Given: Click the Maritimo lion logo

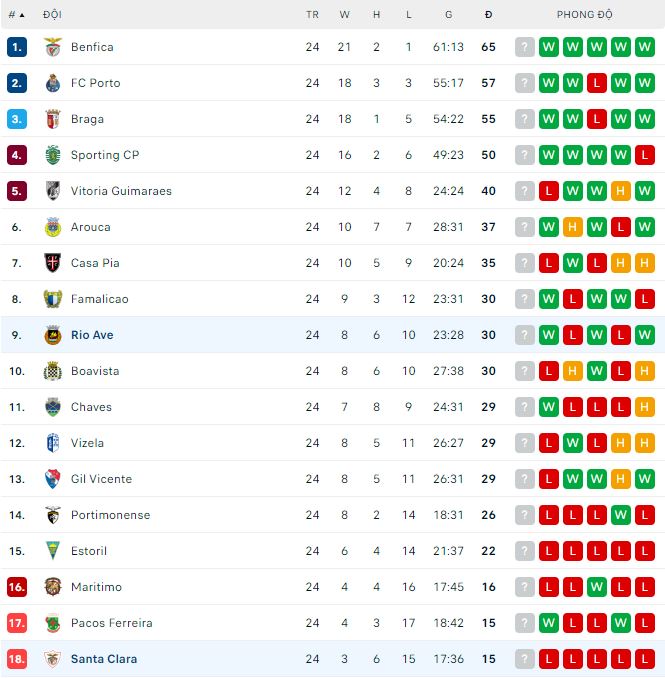Looking at the screenshot, I should click(53, 587).
